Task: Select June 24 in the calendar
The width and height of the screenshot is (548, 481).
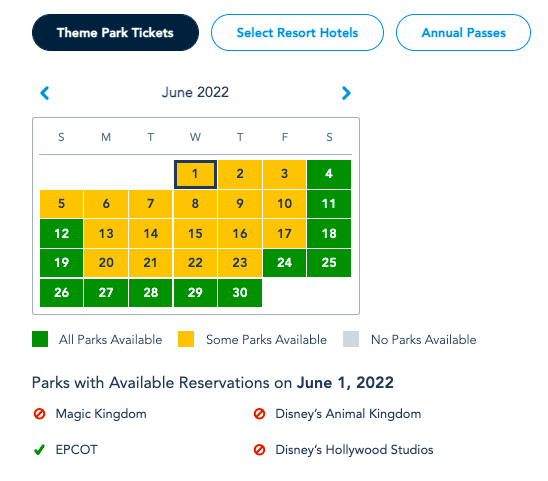Action: [x=284, y=263]
